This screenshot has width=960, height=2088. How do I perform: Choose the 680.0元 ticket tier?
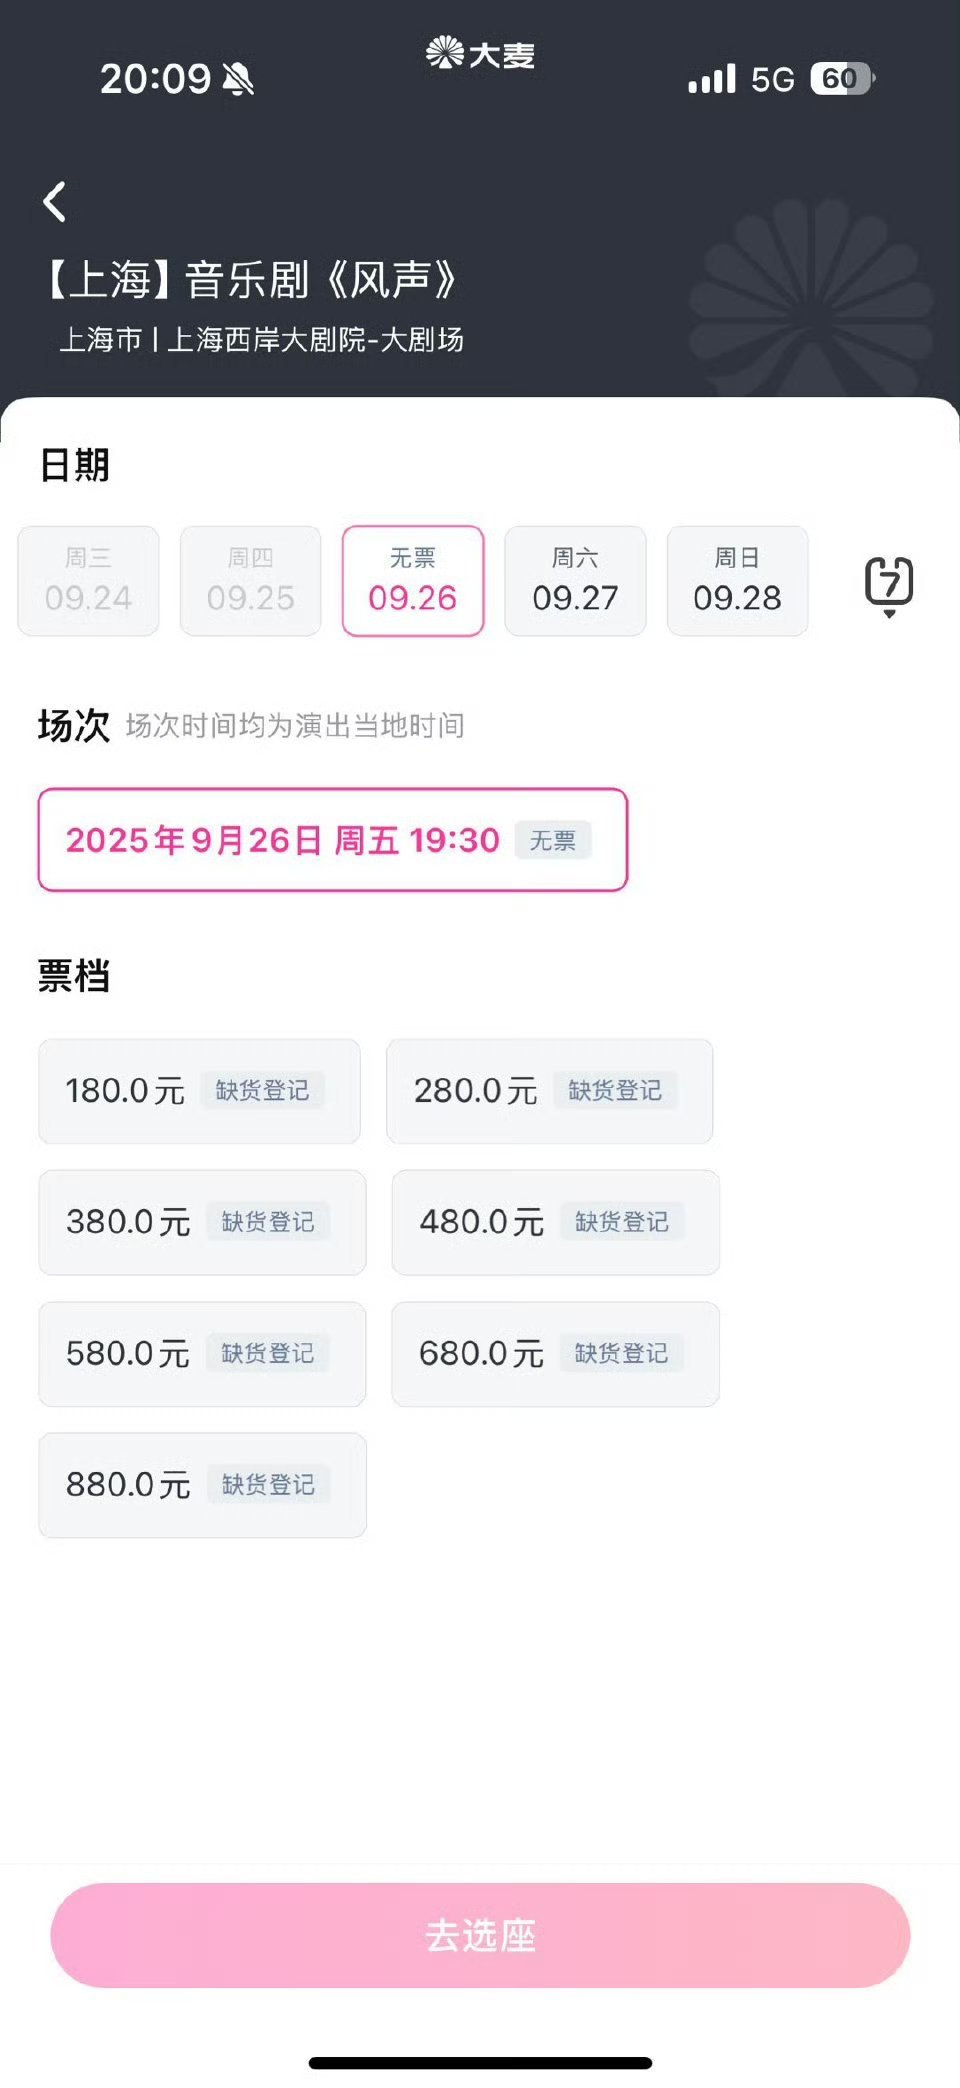pyautogui.click(x=556, y=1354)
